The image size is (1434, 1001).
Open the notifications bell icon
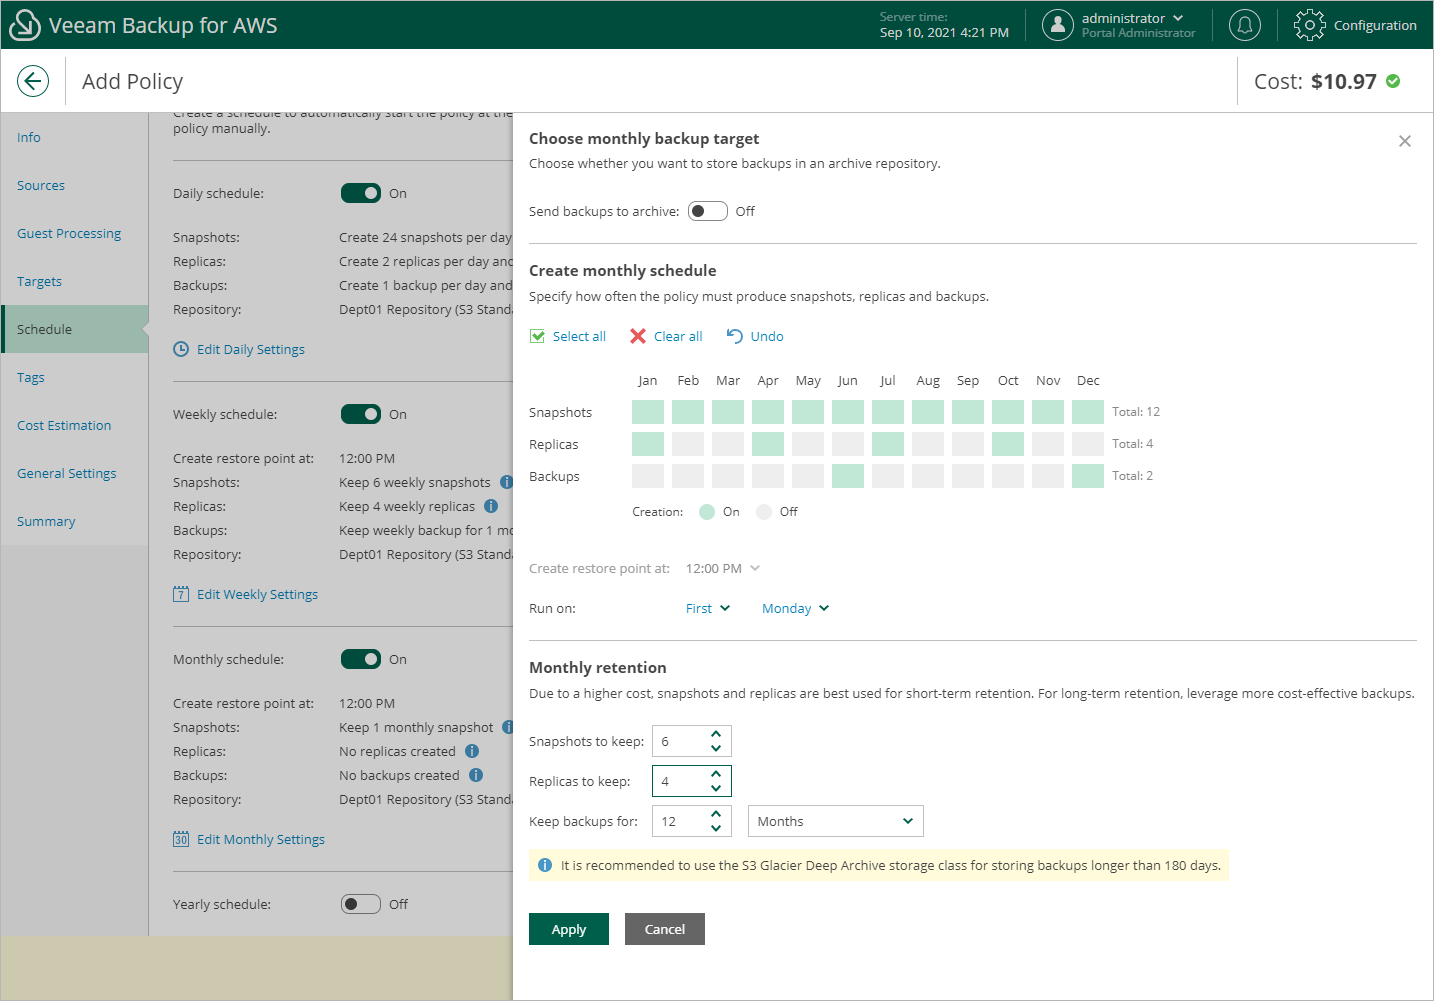(1245, 25)
